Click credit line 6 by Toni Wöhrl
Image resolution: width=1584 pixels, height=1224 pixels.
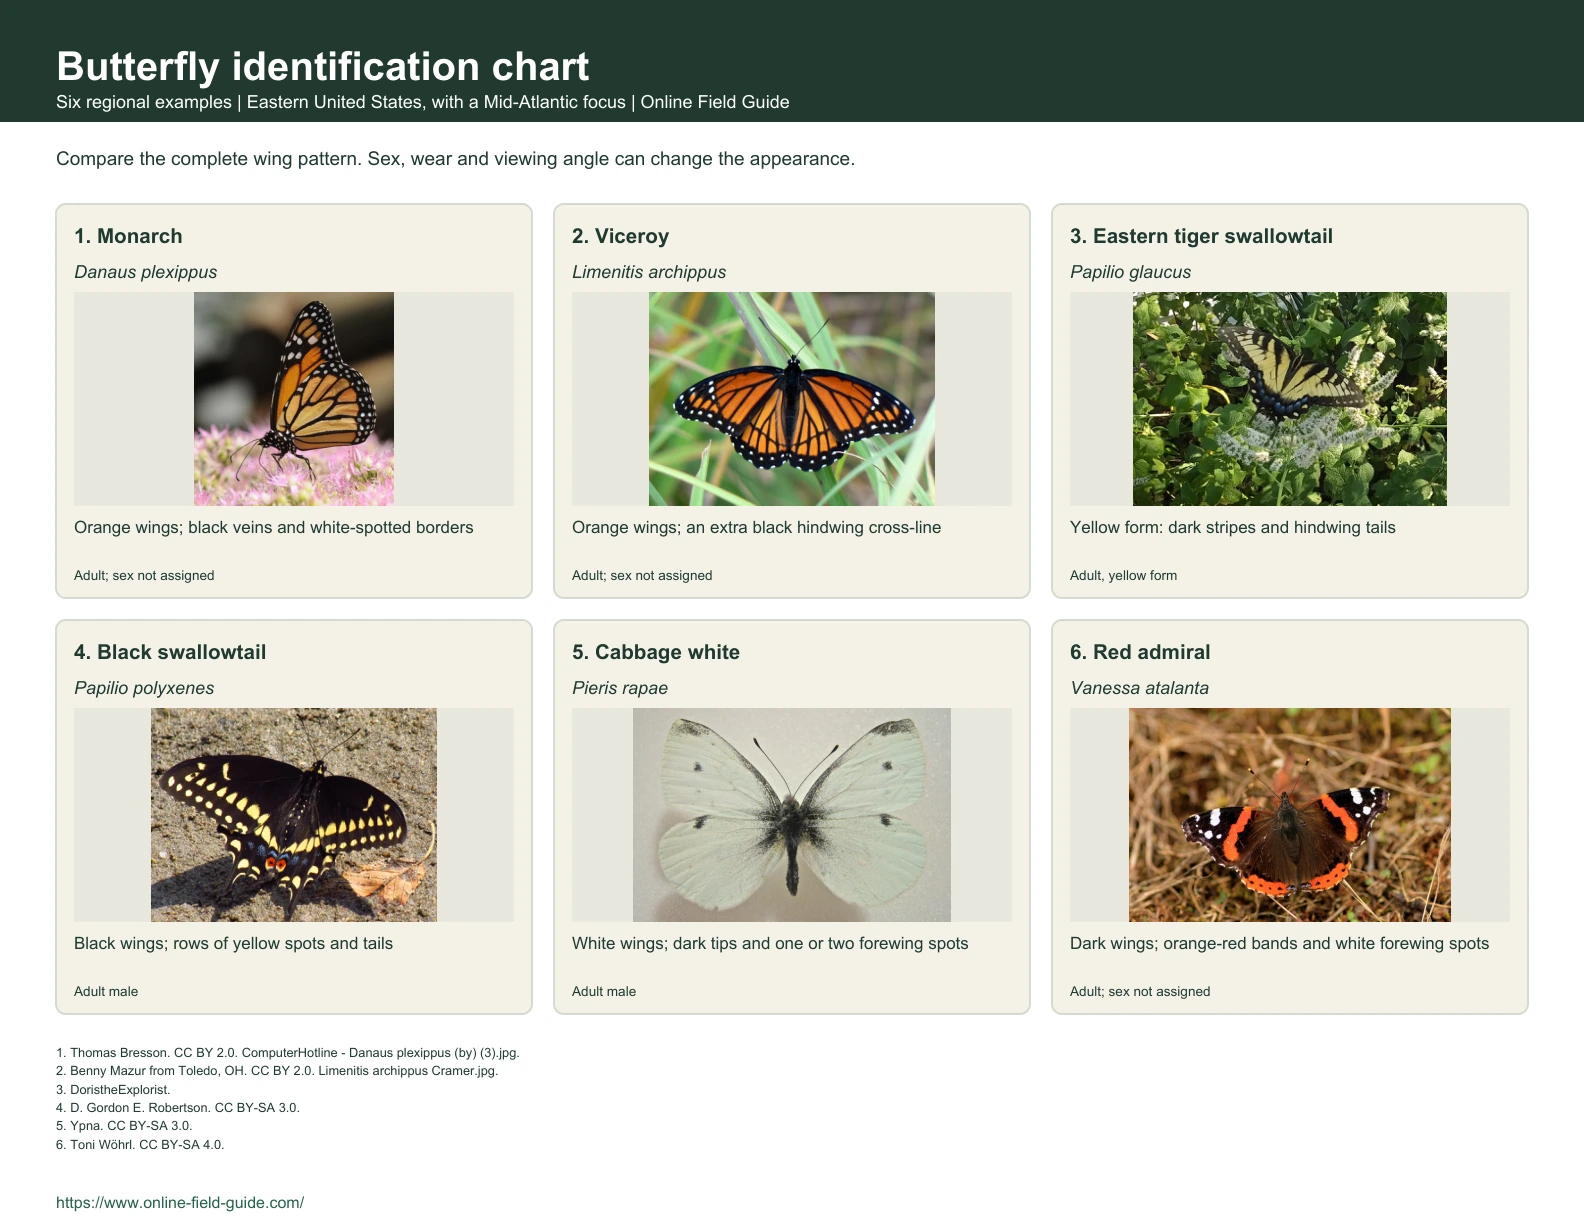[140, 1144]
